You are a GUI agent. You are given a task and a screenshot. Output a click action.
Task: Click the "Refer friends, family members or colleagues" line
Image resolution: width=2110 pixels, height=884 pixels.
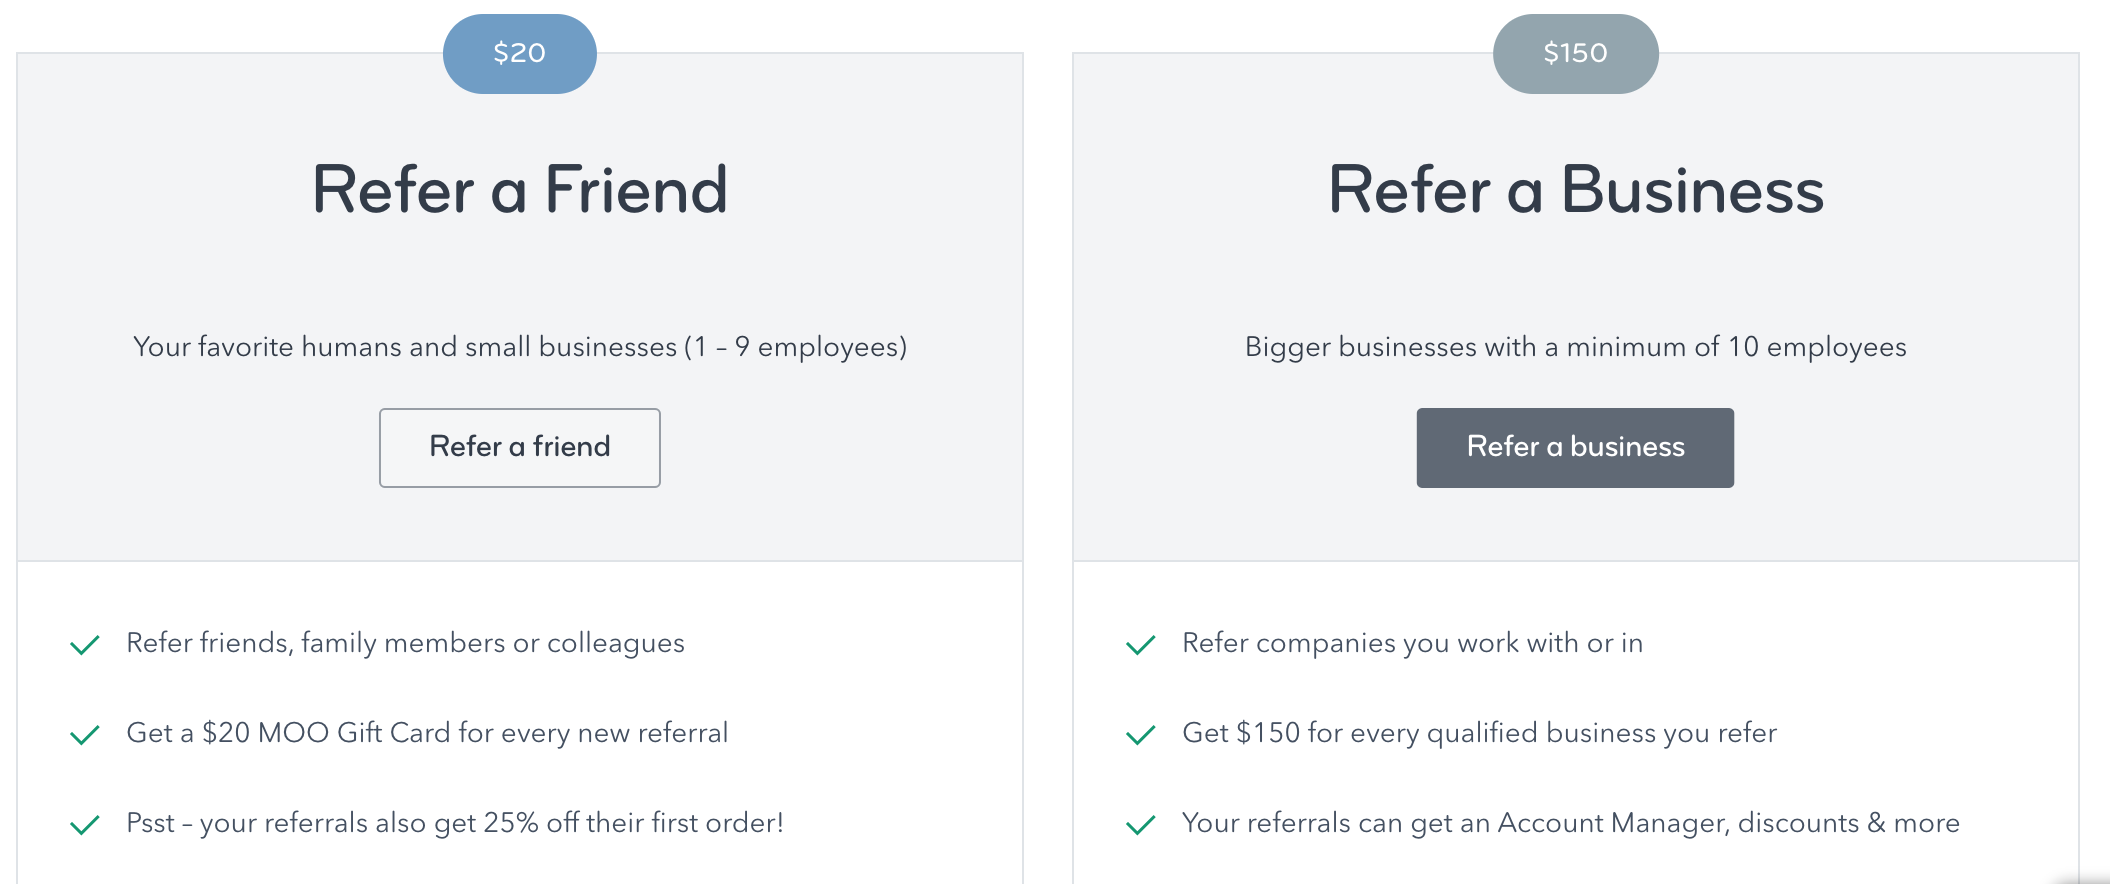pos(405,643)
